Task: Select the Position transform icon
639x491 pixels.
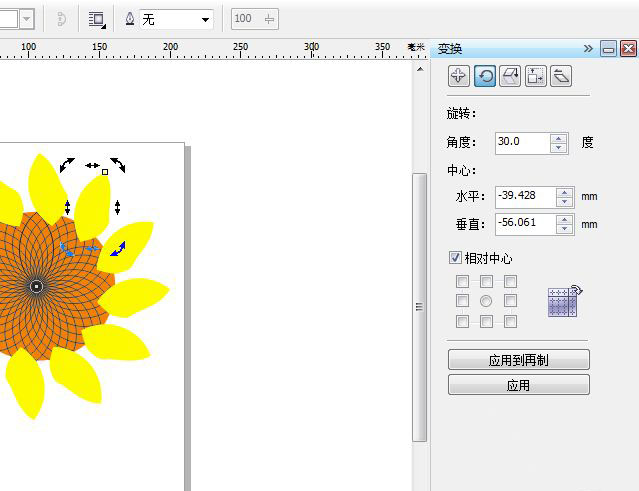Action: (x=459, y=76)
